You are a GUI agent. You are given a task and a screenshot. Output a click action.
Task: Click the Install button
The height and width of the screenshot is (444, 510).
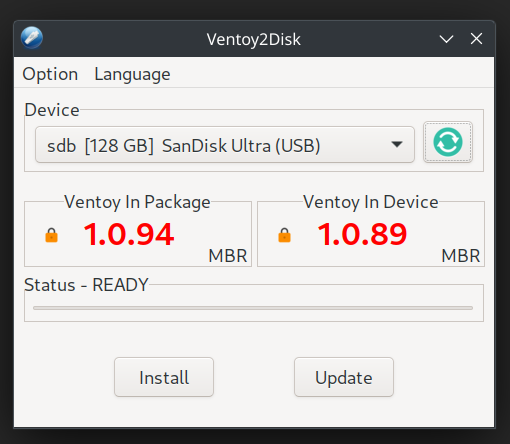164,377
